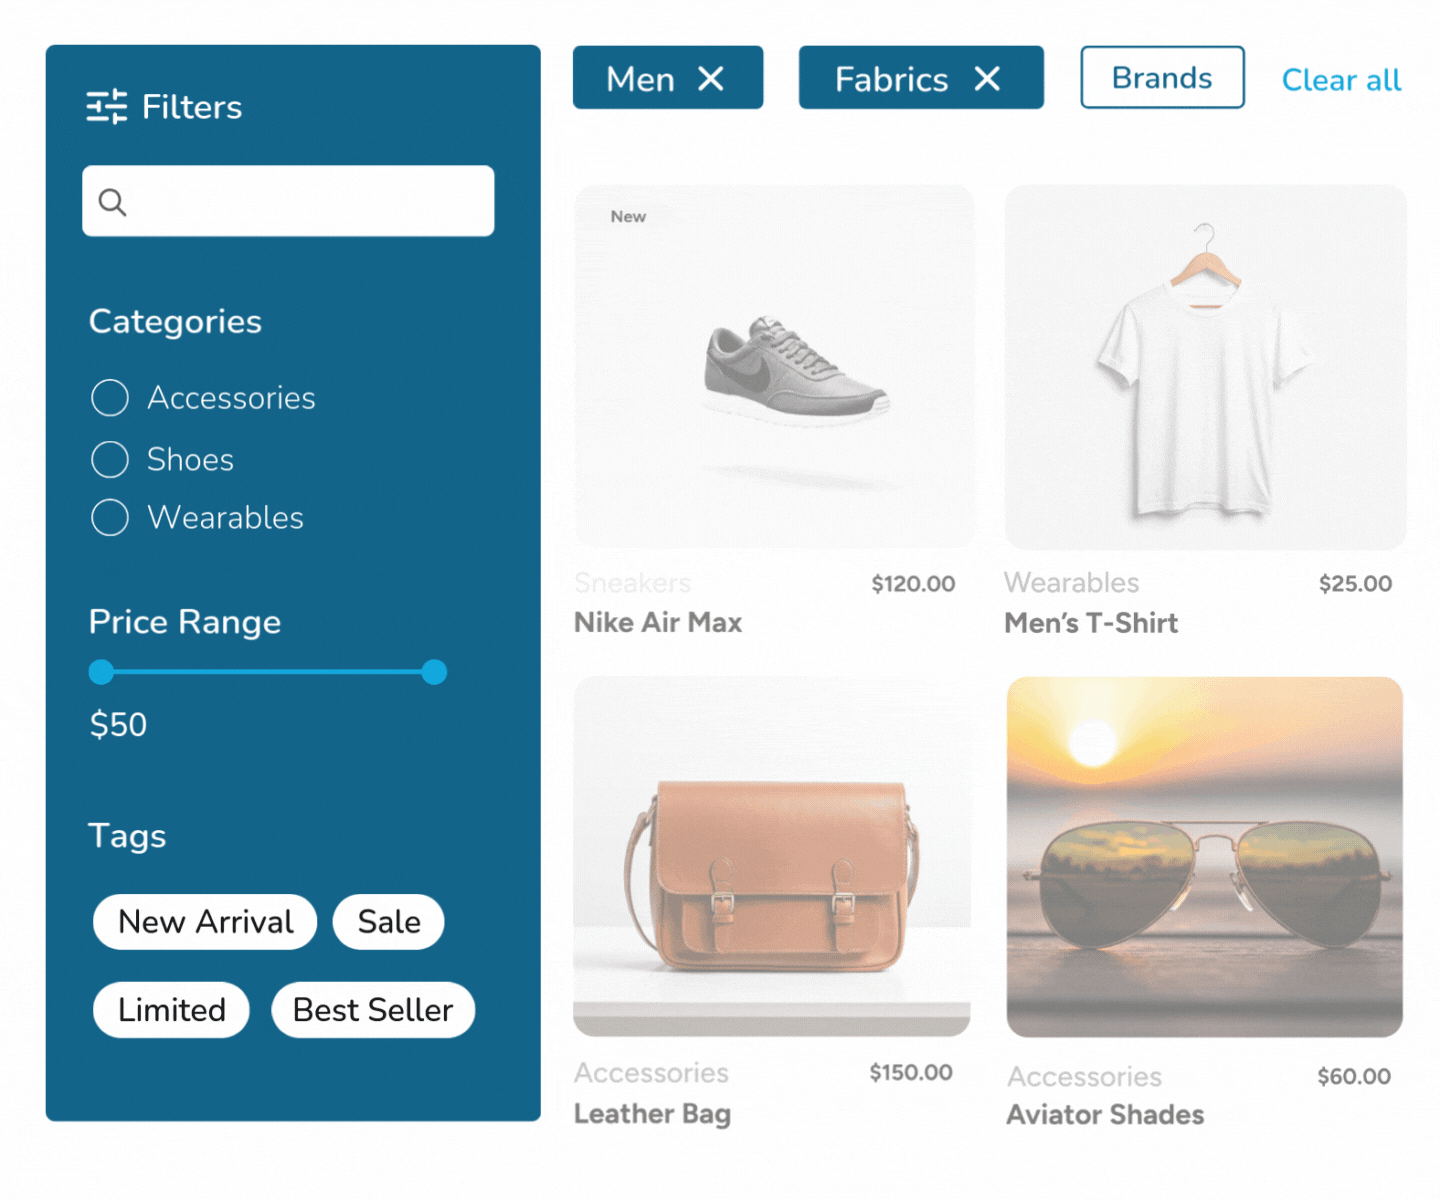Open the Aviator Shades product image
This screenshot has height=1200, width=1440.
point(1204,856)
